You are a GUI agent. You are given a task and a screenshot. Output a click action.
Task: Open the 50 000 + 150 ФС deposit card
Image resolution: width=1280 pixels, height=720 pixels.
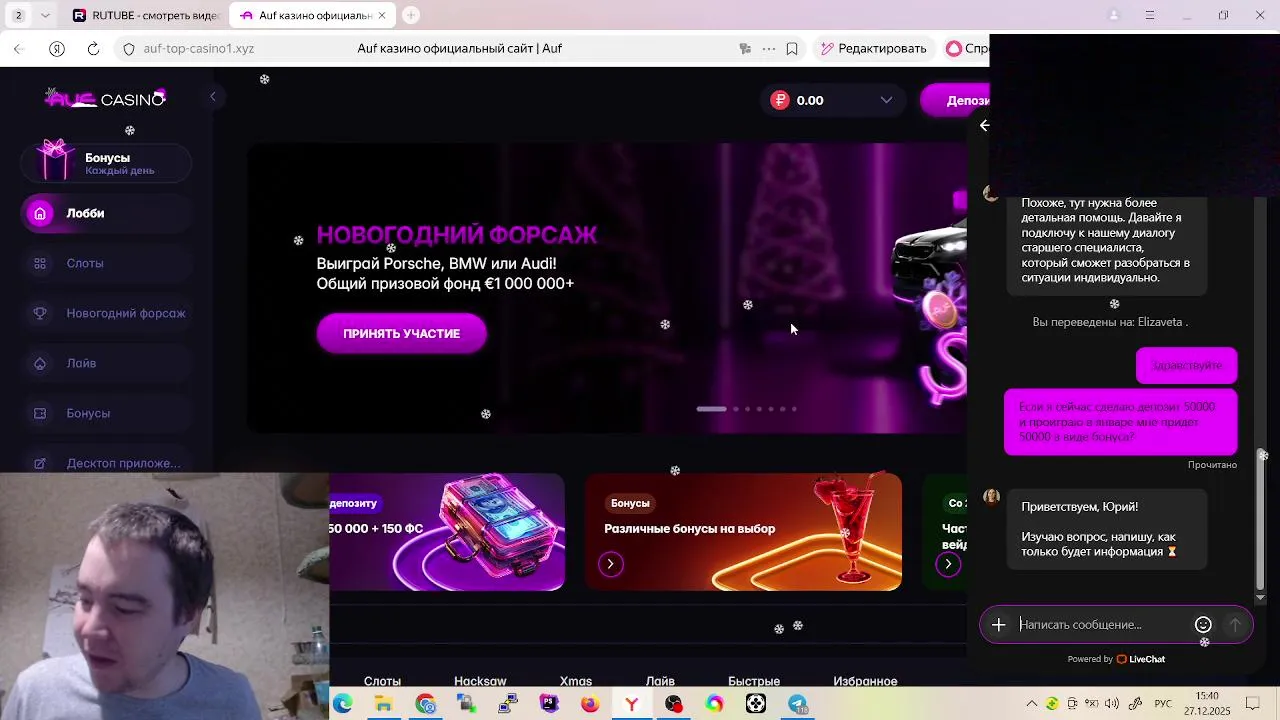(x=447, y=532)
